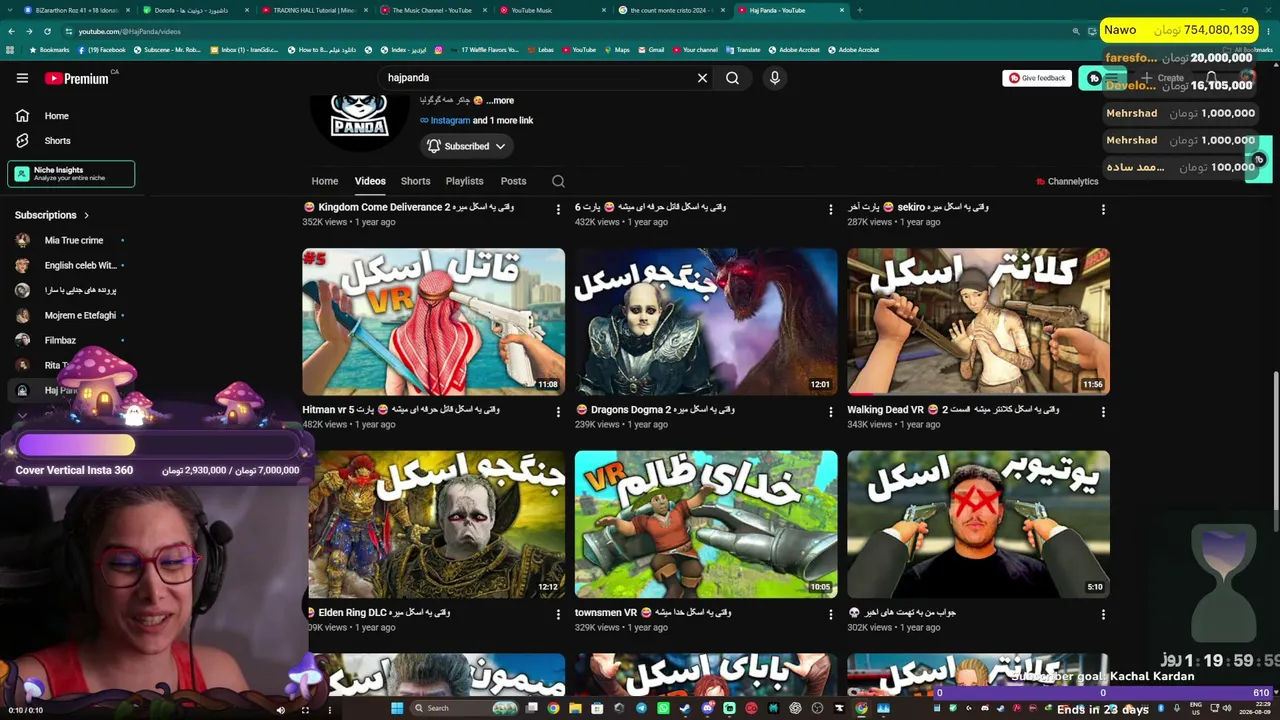Screen dimensions: 1280x720
Task: Open the Subscribed notification dropdown
Action: [467, 146]
